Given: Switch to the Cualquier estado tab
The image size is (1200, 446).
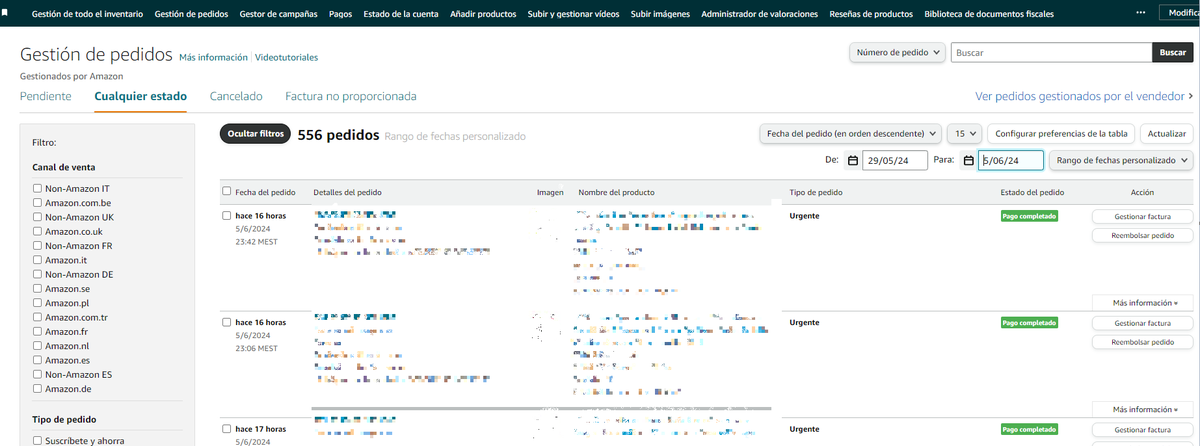Looking at the screenshot, I should click(x=140, y=96).
